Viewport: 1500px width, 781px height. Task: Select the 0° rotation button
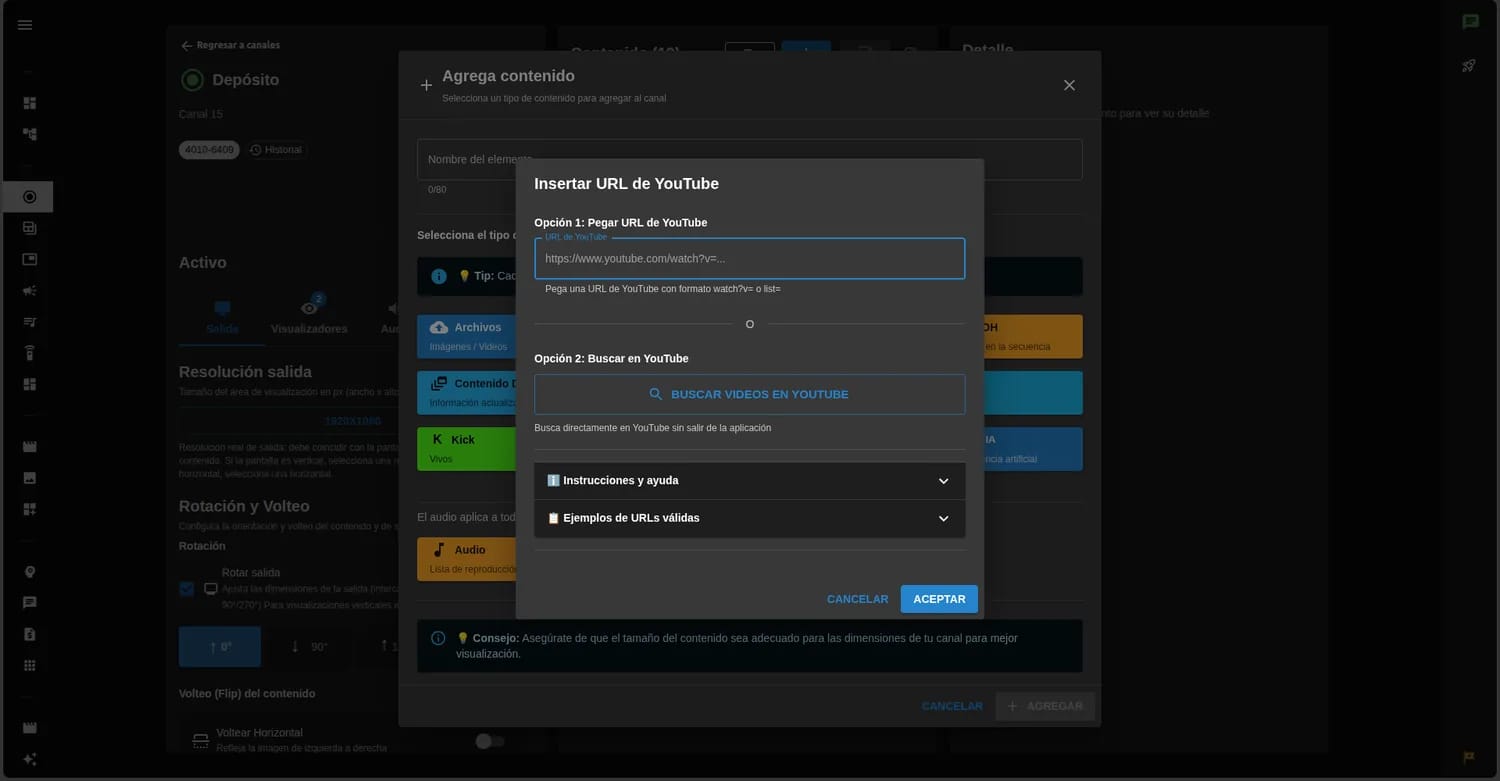[220, 647]
